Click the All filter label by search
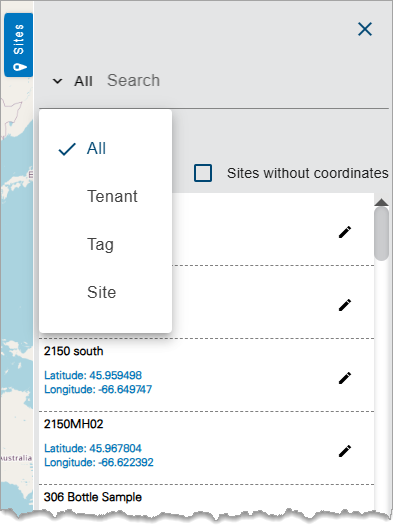Screen dimensions: 393x525 [83, 81]
